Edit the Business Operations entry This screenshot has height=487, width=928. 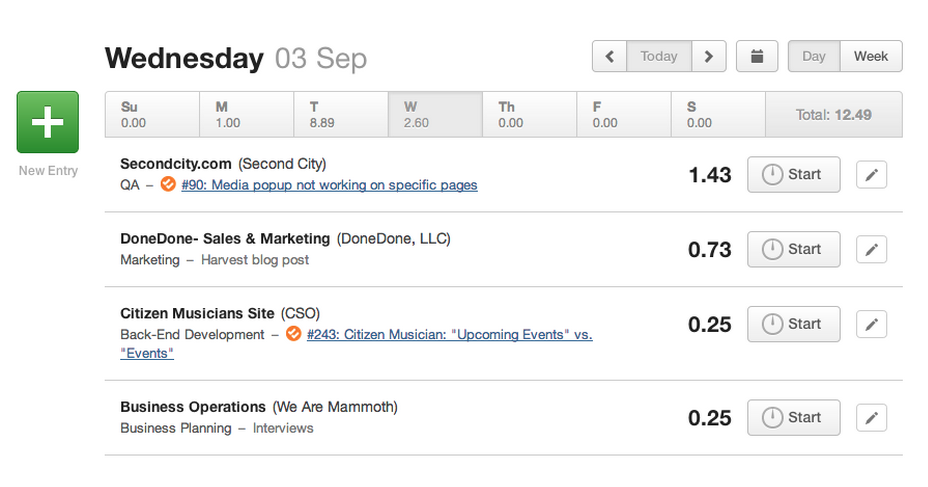(x=871, y=418)
